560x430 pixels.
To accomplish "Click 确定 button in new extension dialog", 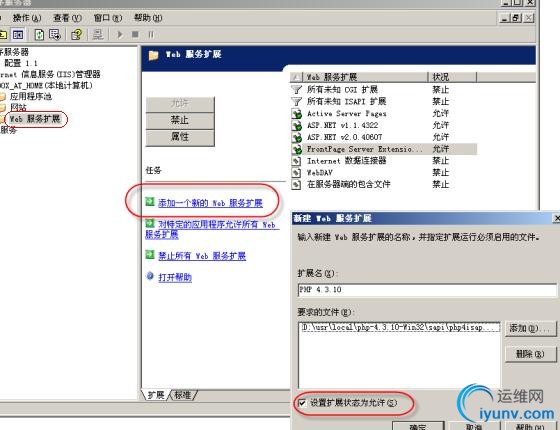I will pos(418,426).
